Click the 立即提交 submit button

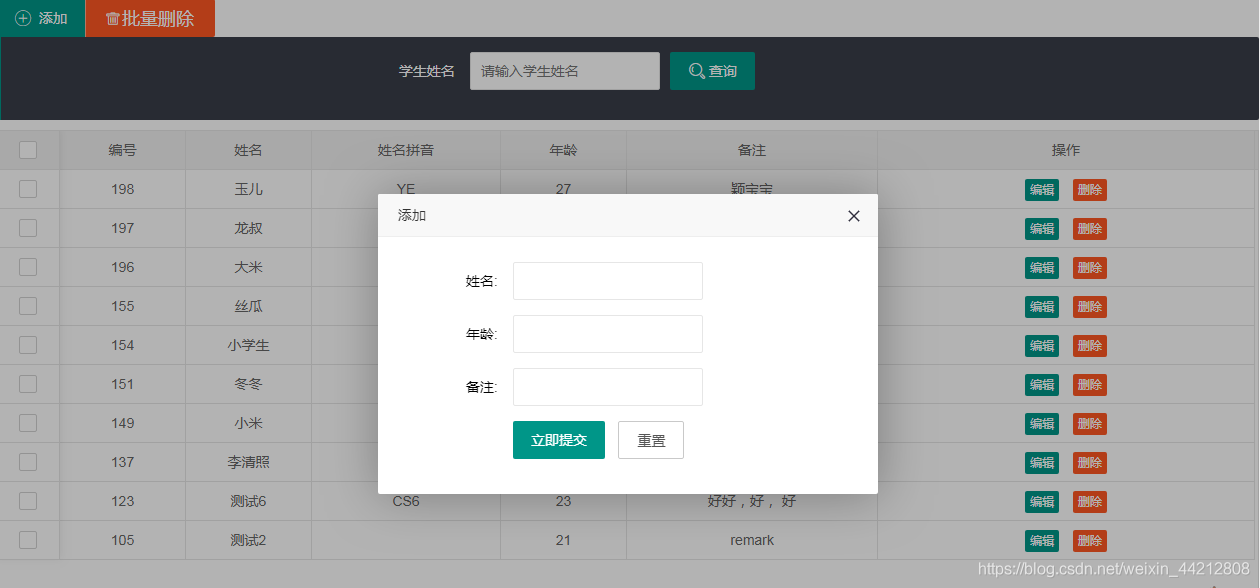(x=558, y=440)
